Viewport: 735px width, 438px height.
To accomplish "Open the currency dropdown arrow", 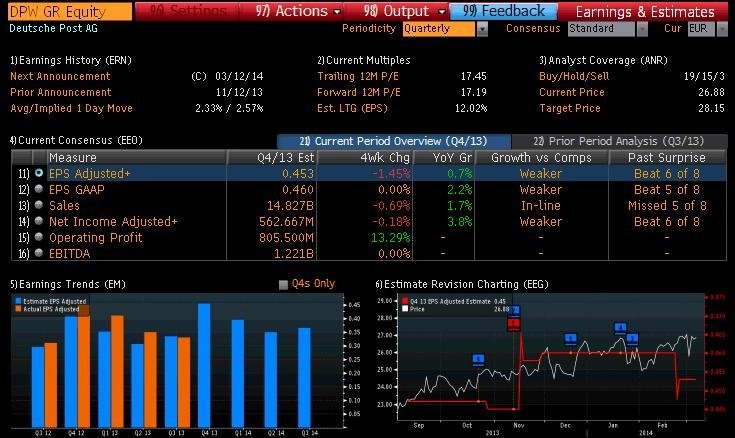I will click(x=722, y=29).
